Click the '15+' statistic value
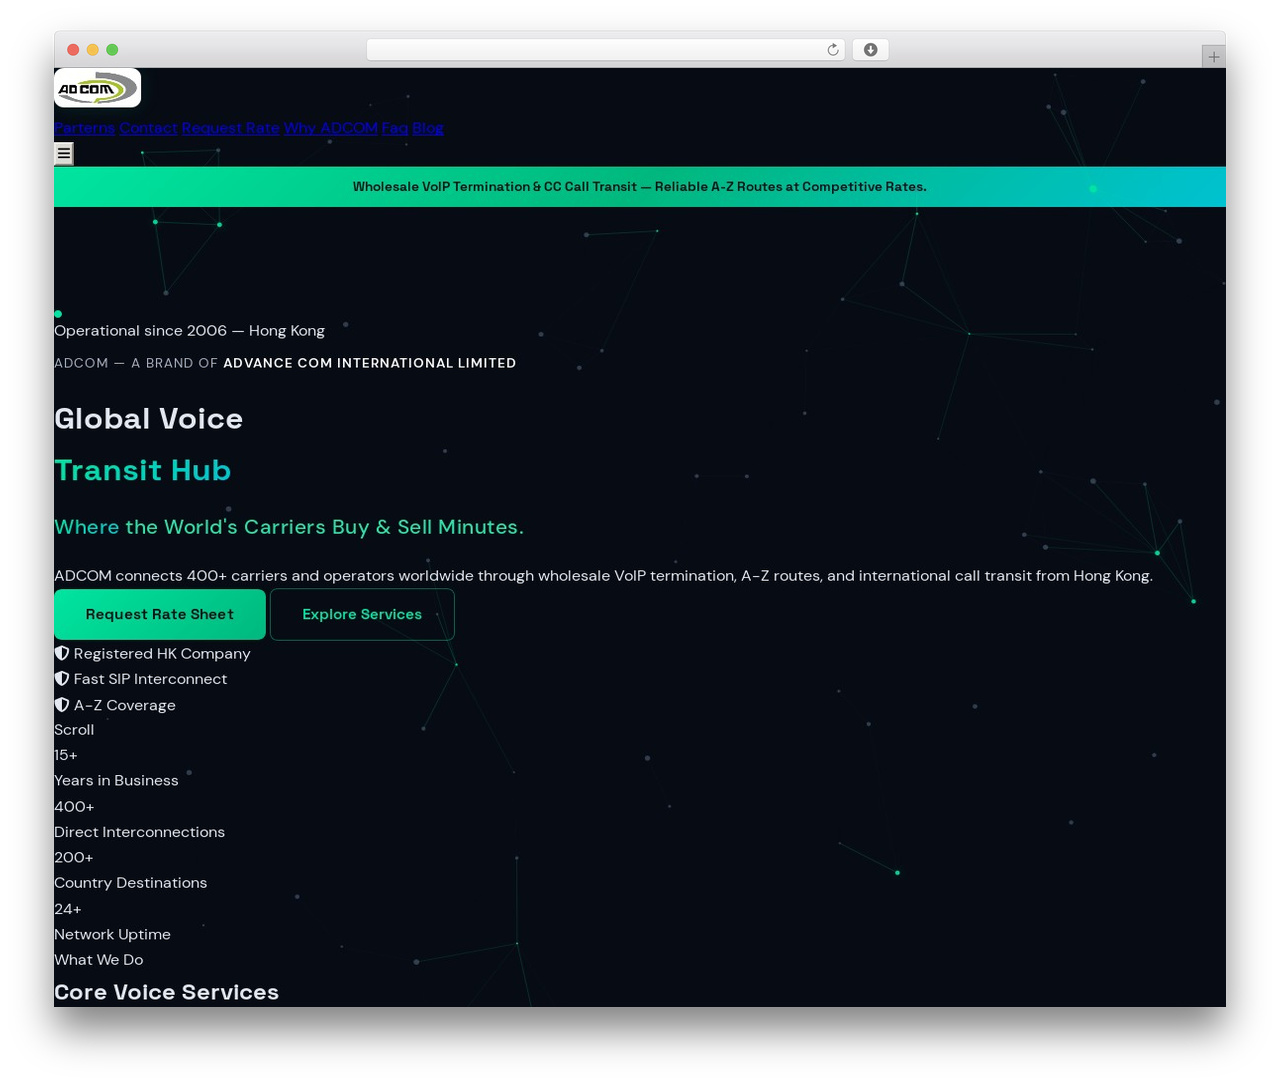Viewport: 1280px width, 1084px height. (66, 755)
